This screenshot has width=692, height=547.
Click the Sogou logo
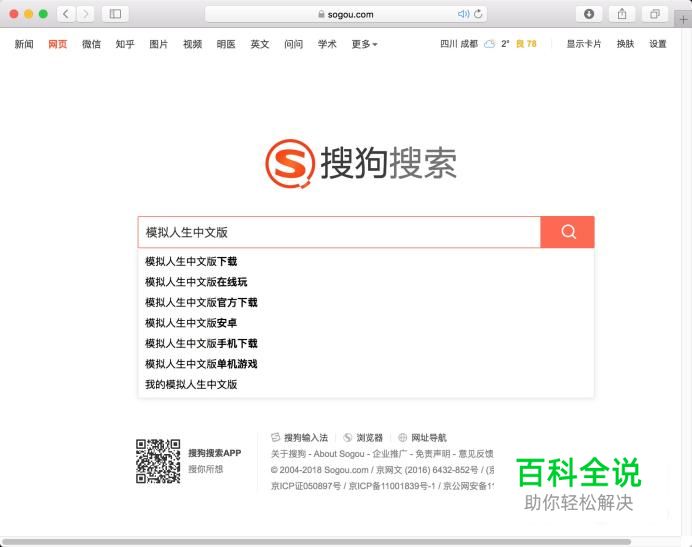coord(361,164)
